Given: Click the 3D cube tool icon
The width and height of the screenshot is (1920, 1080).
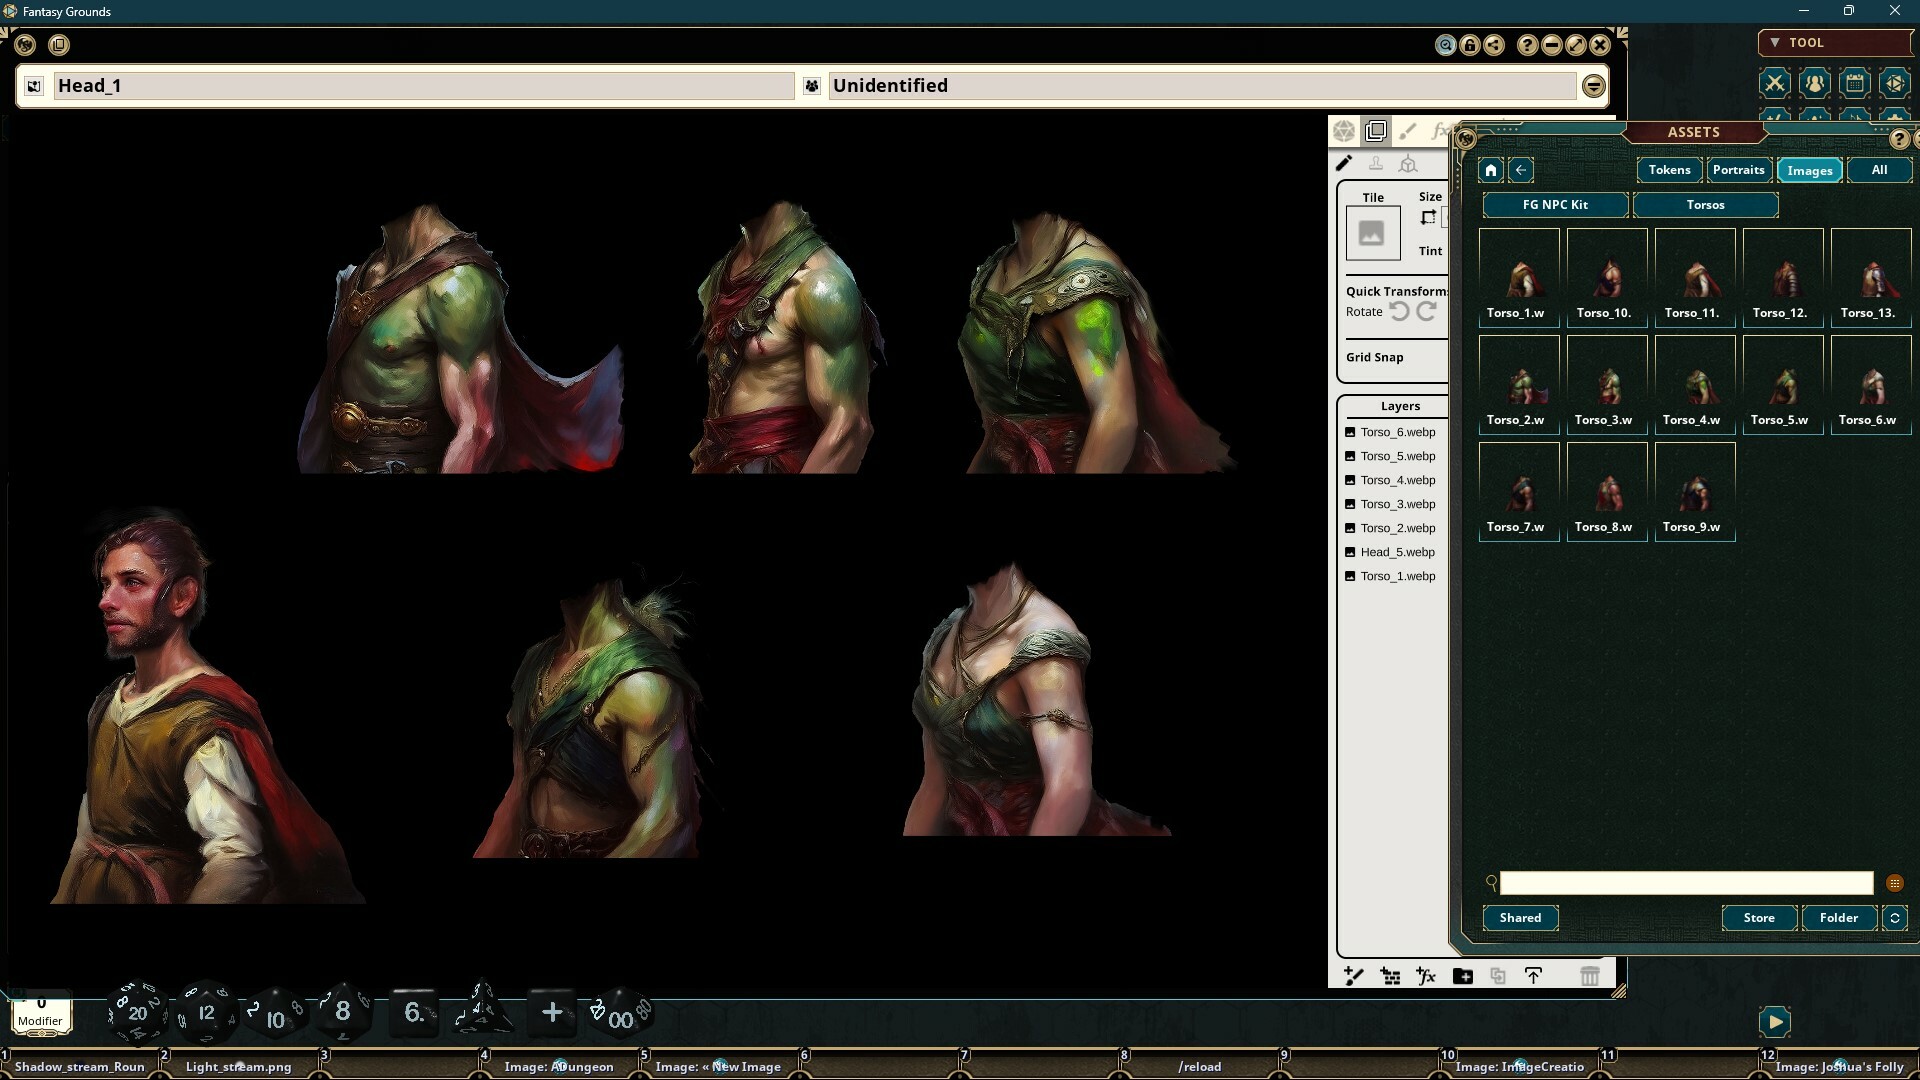Looking at the screenshot, I should (x=1410, y=163).
